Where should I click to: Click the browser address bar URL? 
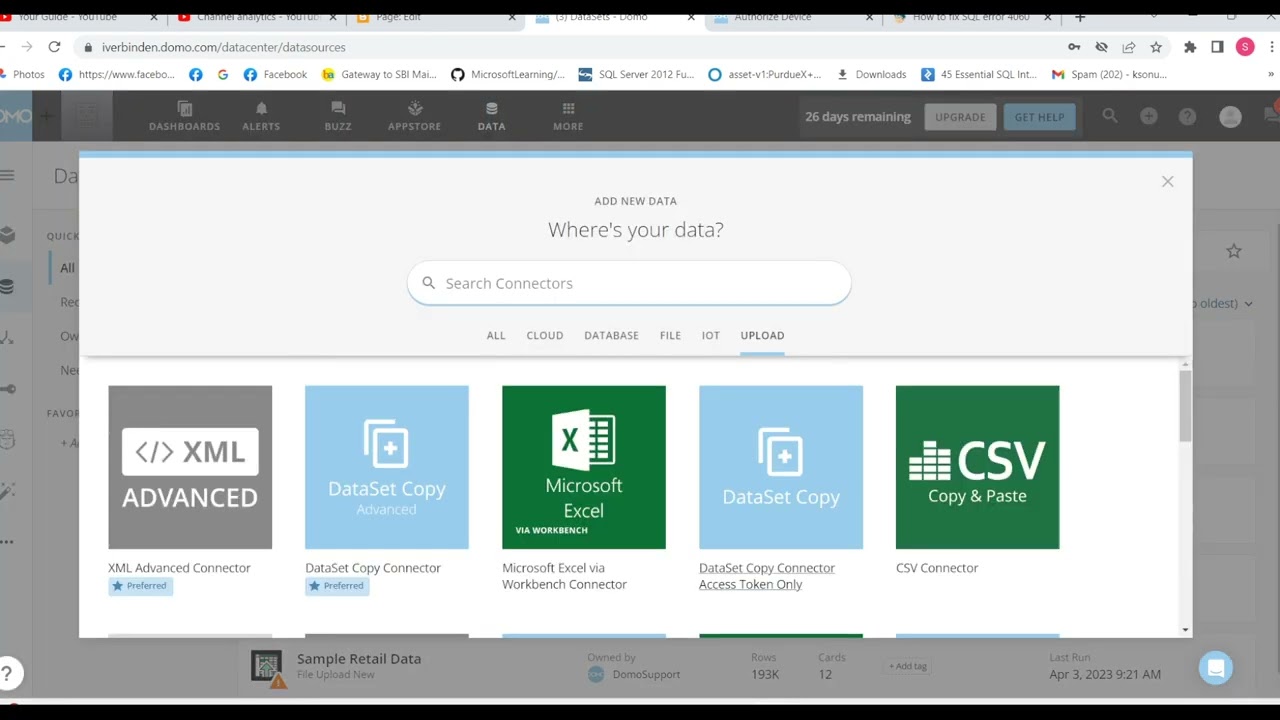coord(223,47)
